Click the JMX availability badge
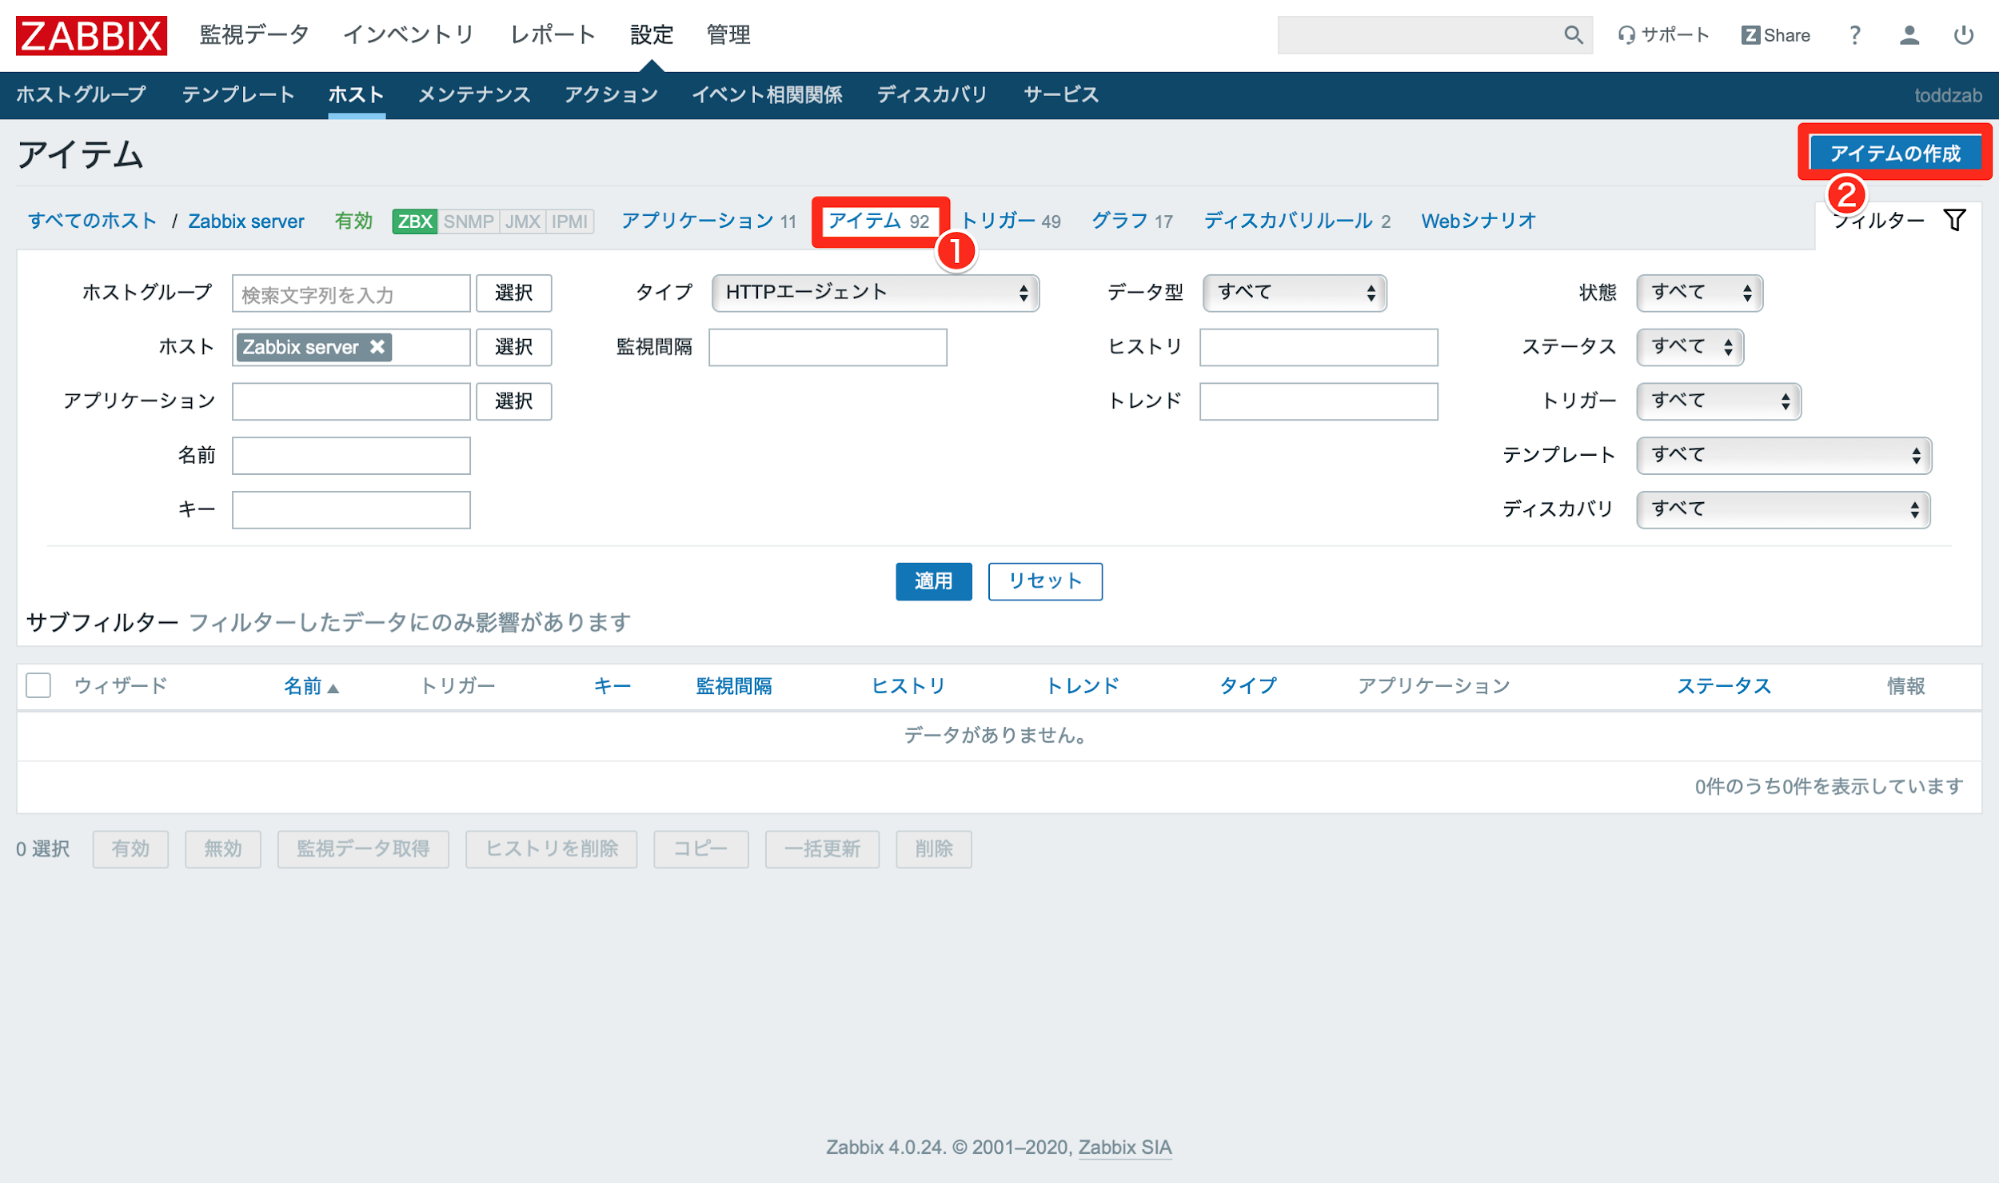 tap(522, 221)
